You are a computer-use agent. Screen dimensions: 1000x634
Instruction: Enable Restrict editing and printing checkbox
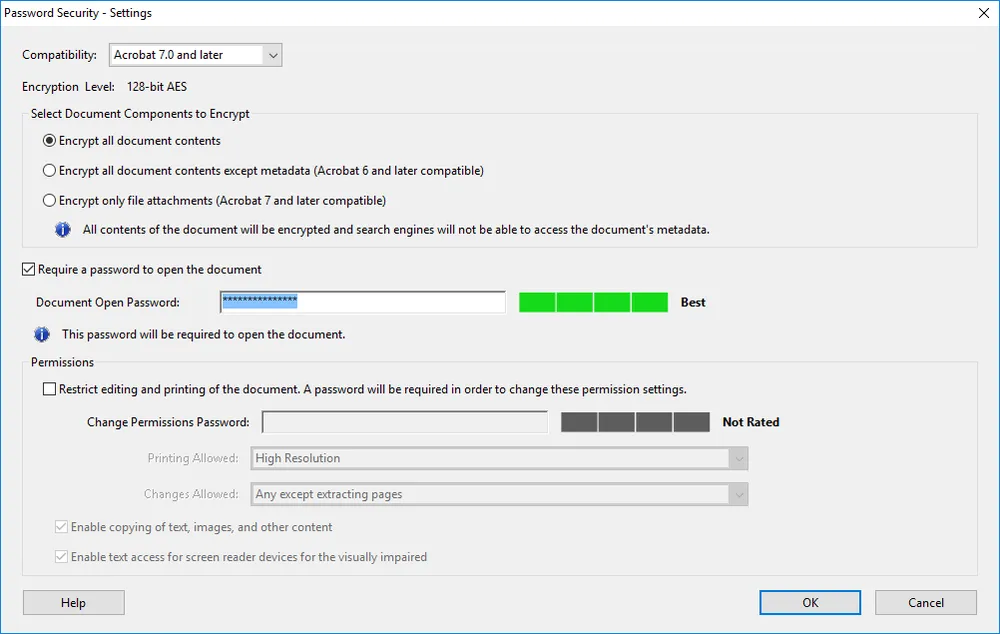click(50, 390)
